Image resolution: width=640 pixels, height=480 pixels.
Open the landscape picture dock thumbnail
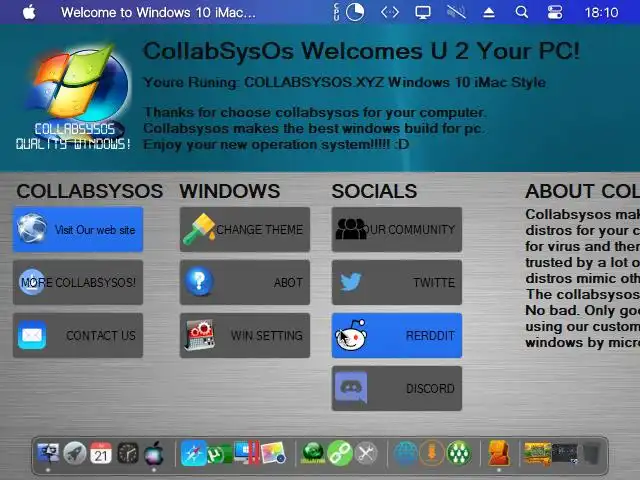pos(538,453)
